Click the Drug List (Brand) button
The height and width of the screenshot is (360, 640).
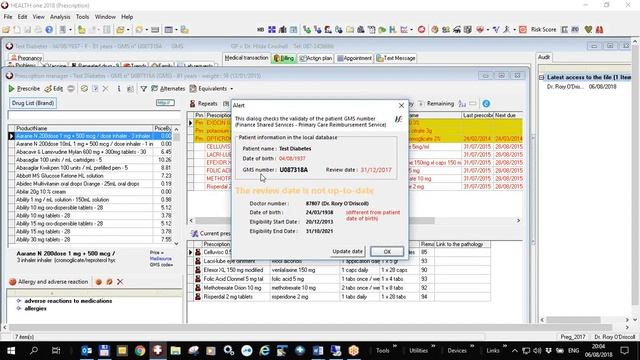click(x=33, y=103)
